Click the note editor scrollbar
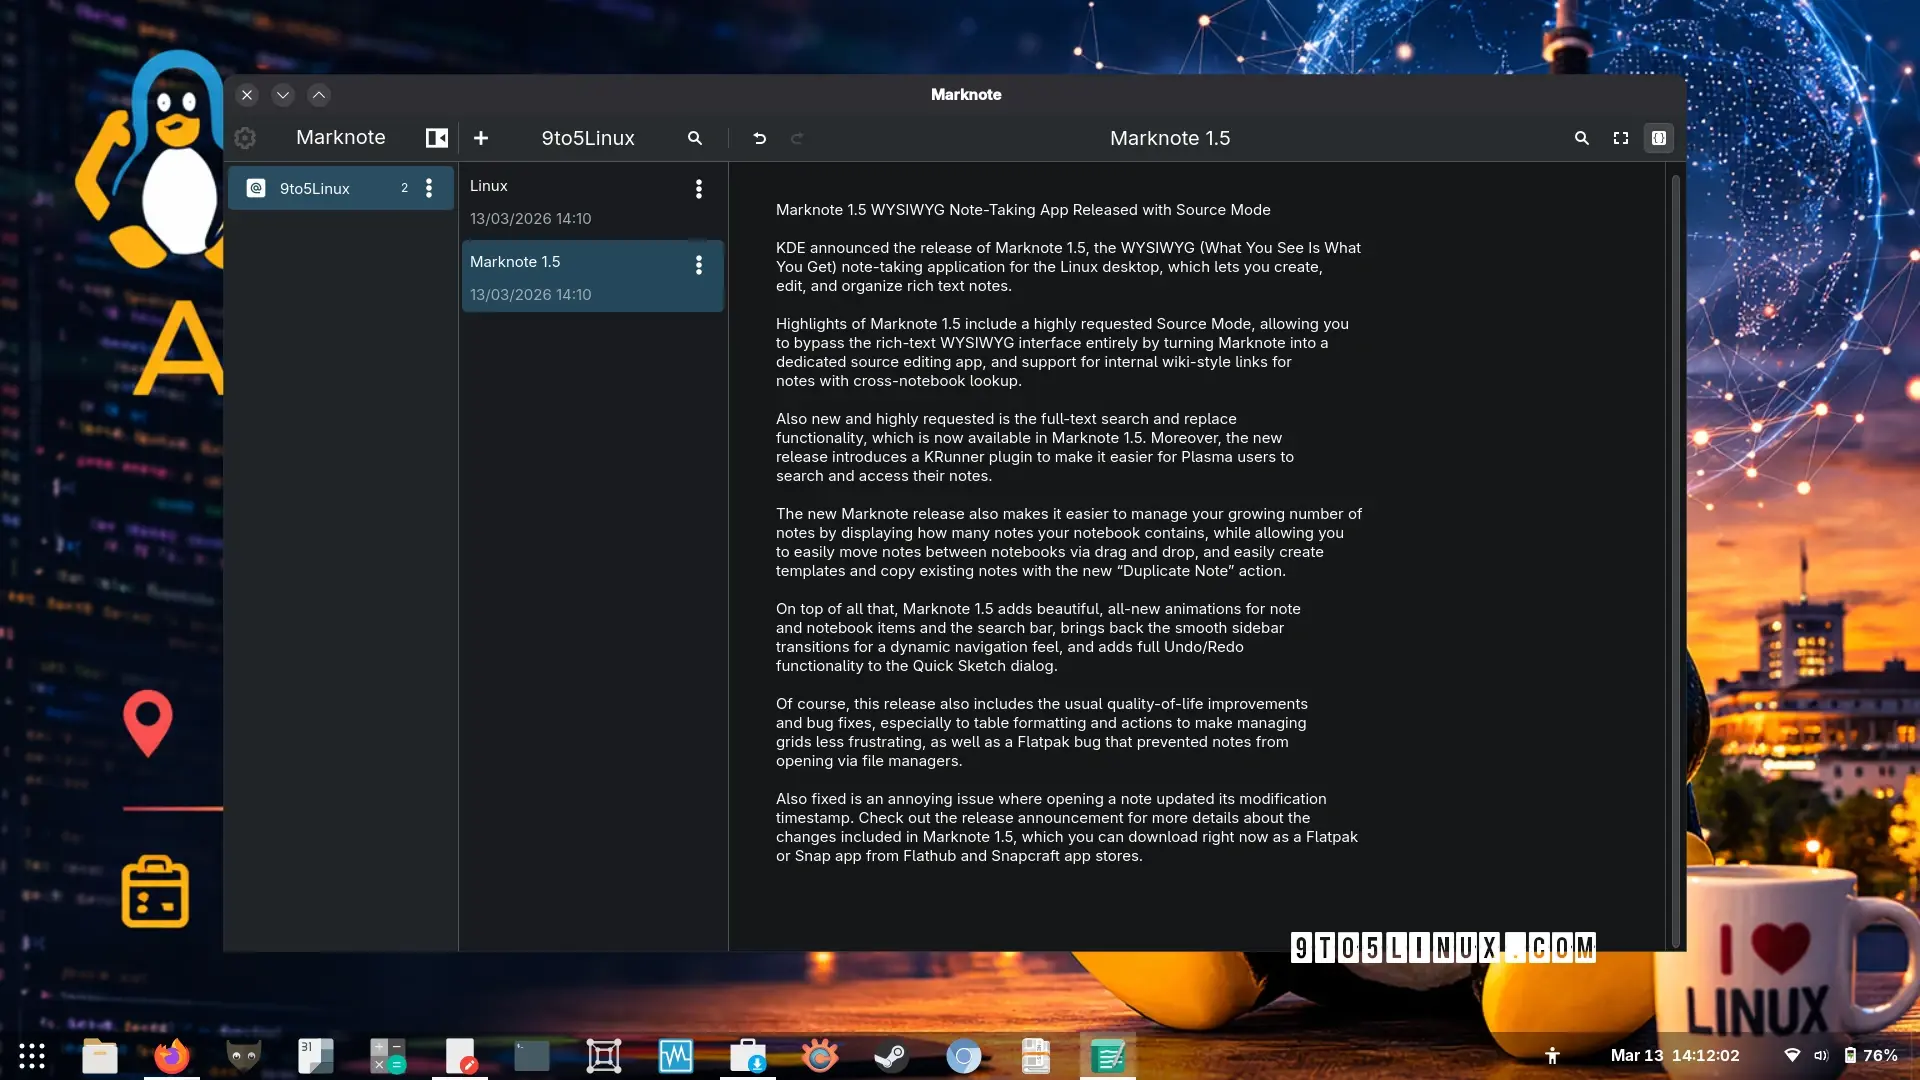1920x1080 pixels. pyautogui.click(x=1676, y=560)
